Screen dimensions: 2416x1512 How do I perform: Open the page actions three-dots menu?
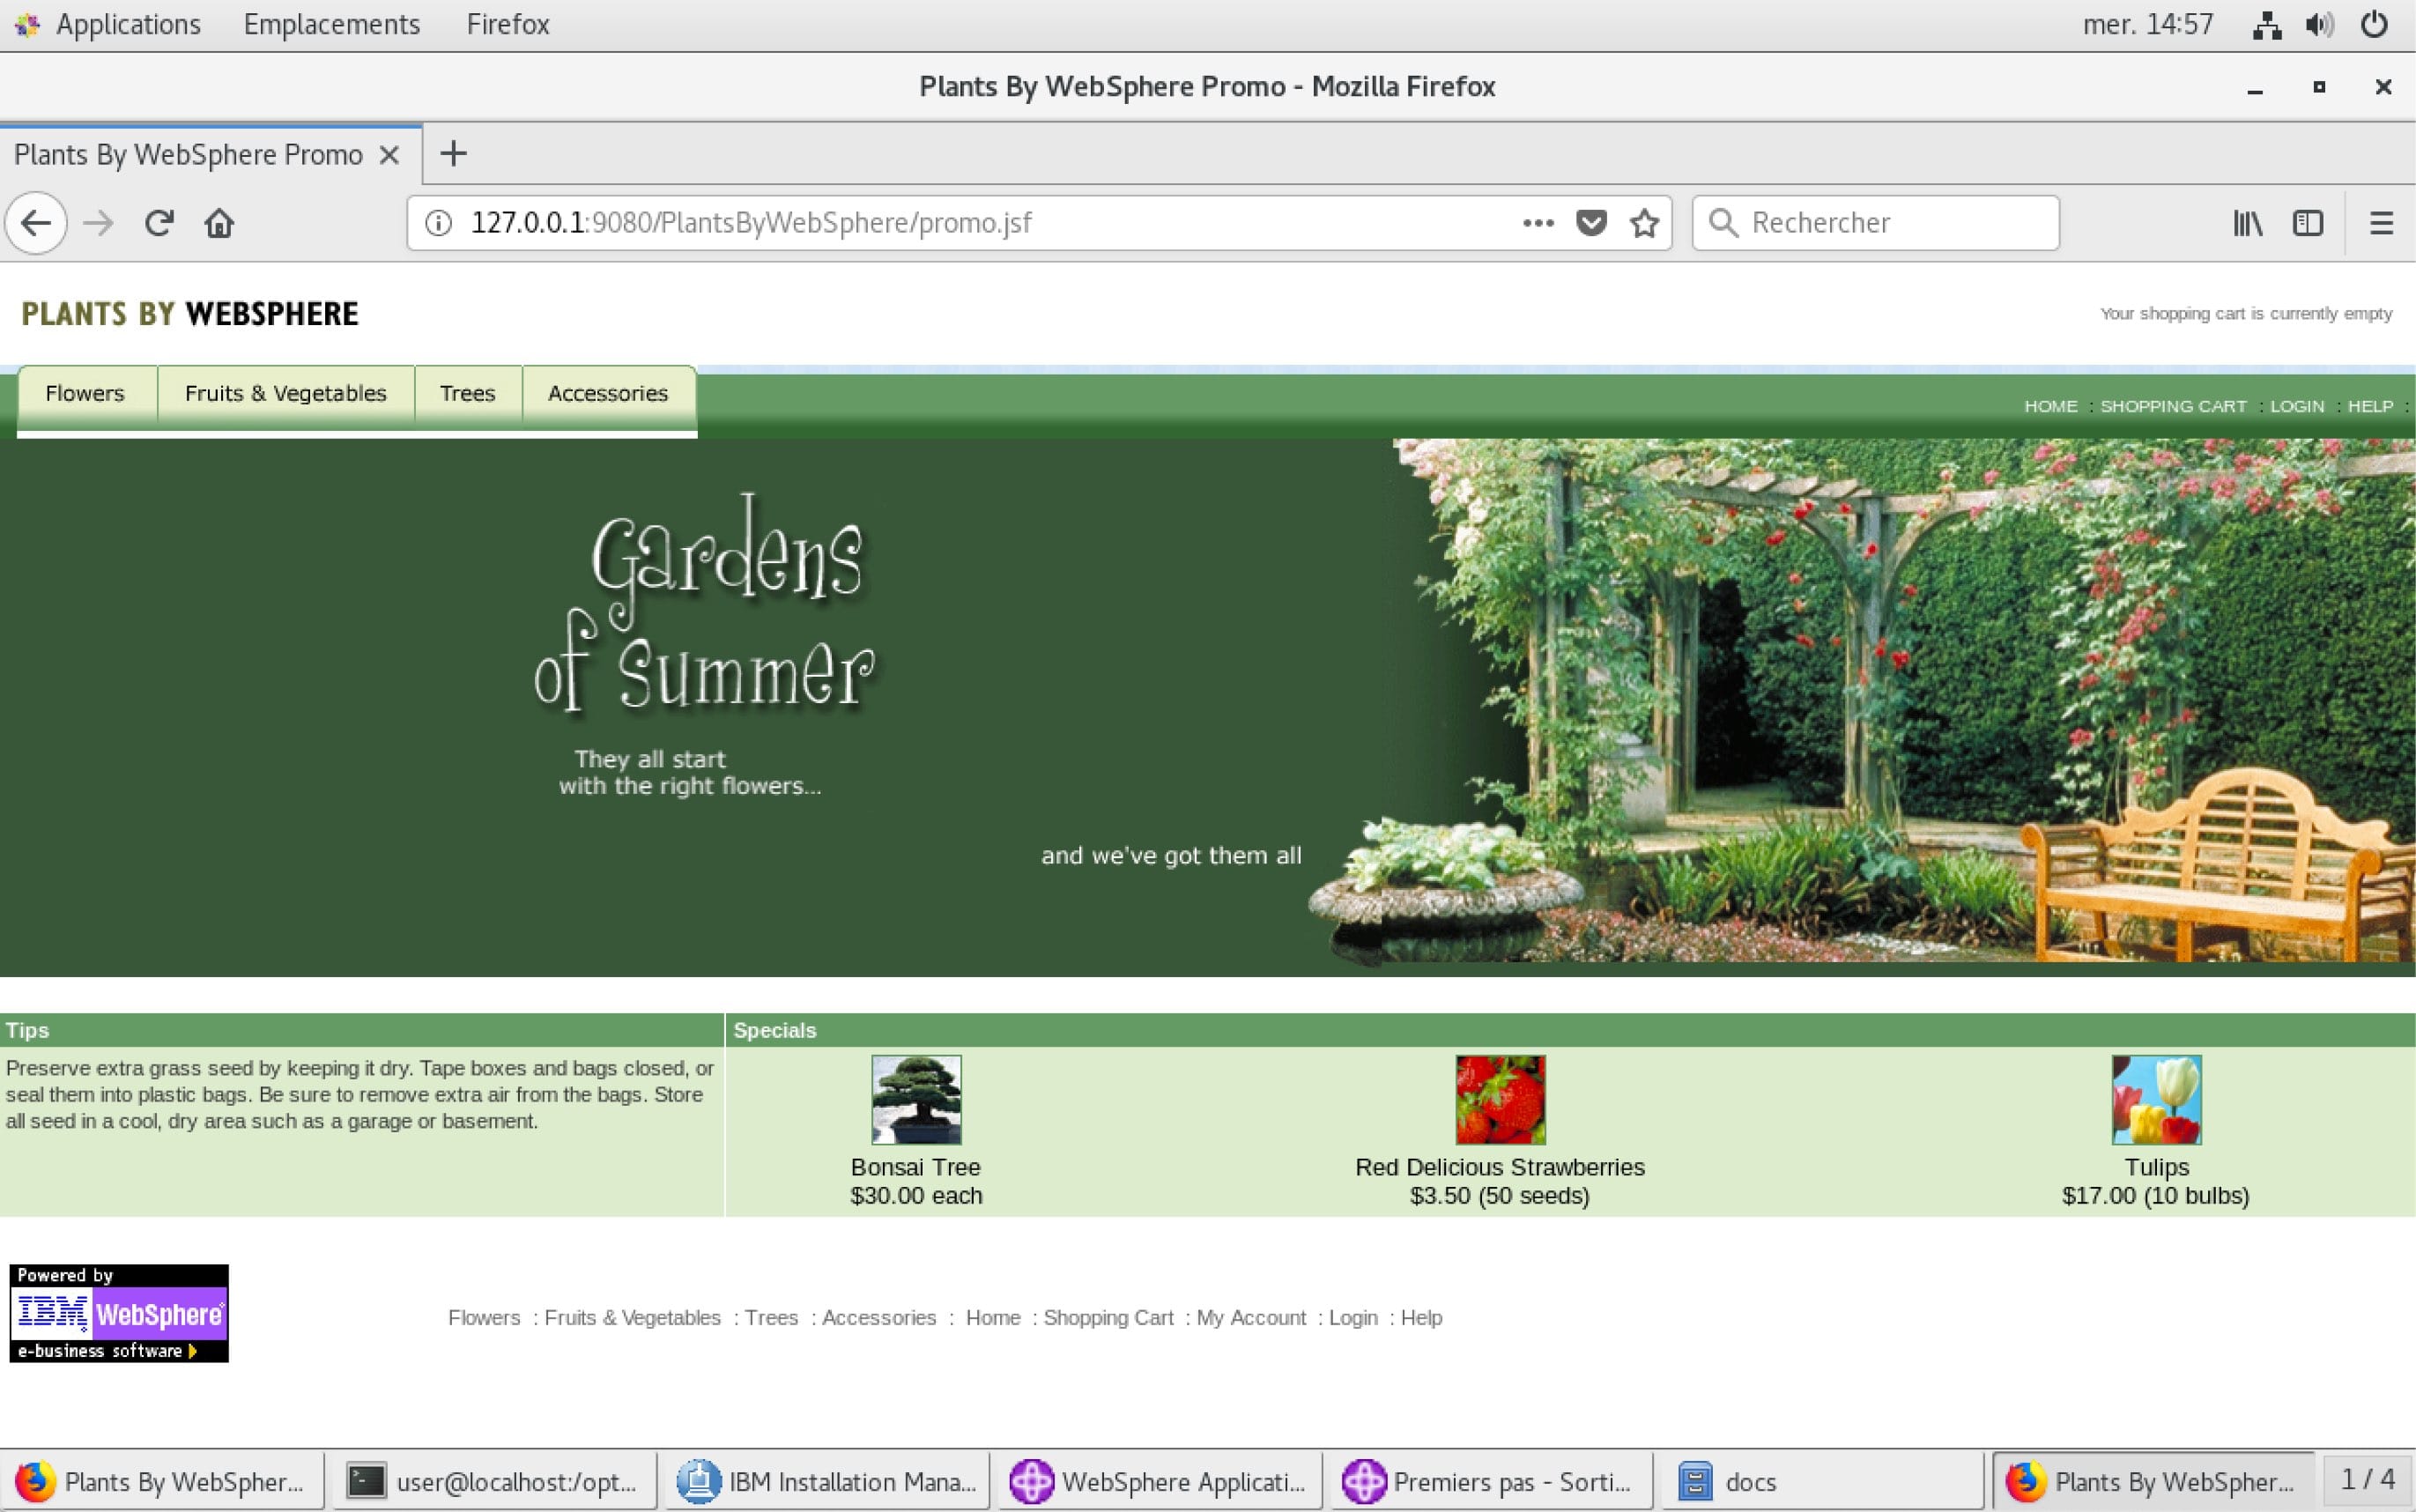click(x=1537, y=222)
